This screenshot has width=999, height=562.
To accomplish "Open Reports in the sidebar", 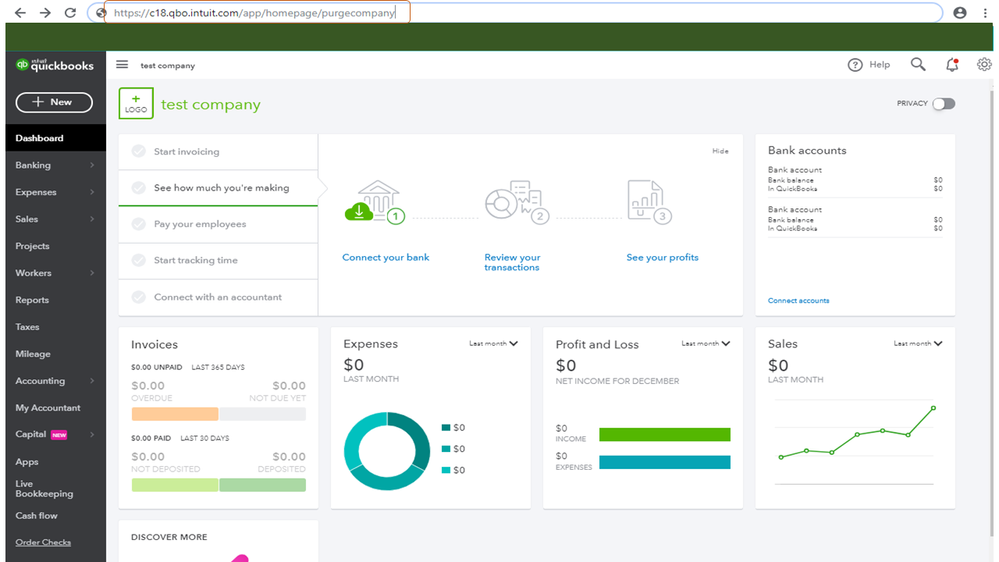I will click(x=32, y=300).
